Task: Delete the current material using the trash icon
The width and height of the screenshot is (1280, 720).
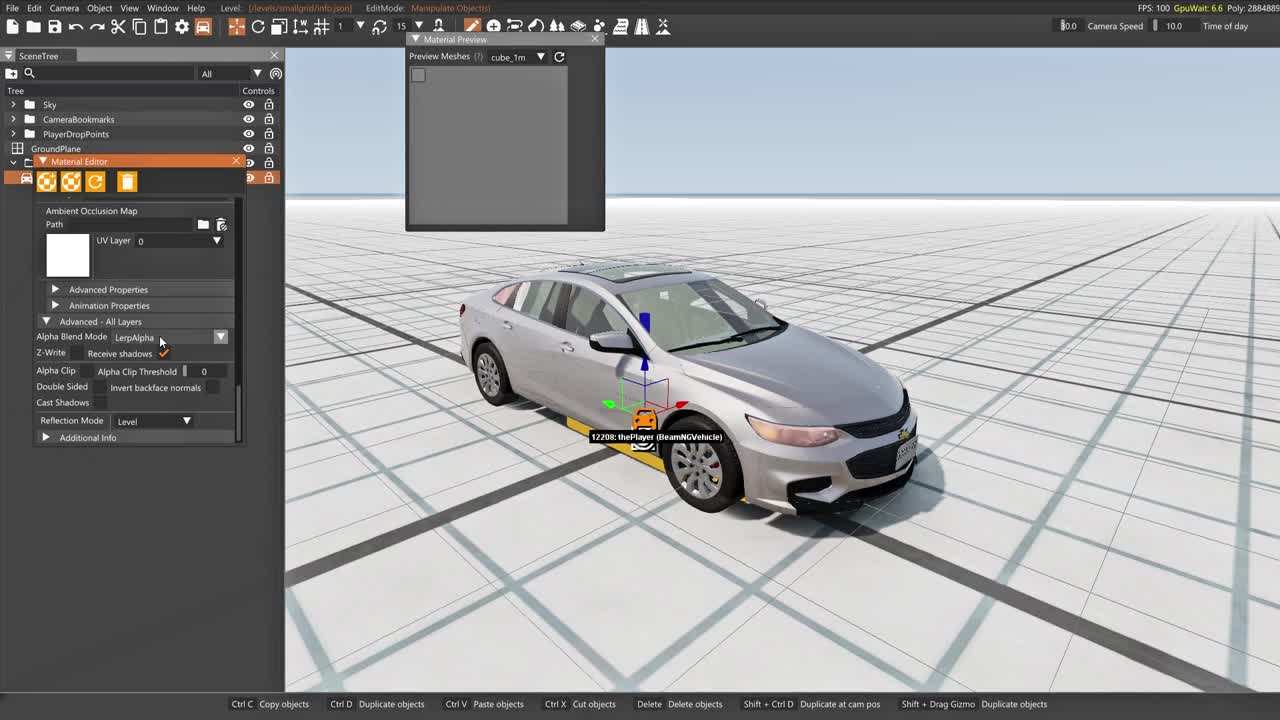Action: click(127, 181)
